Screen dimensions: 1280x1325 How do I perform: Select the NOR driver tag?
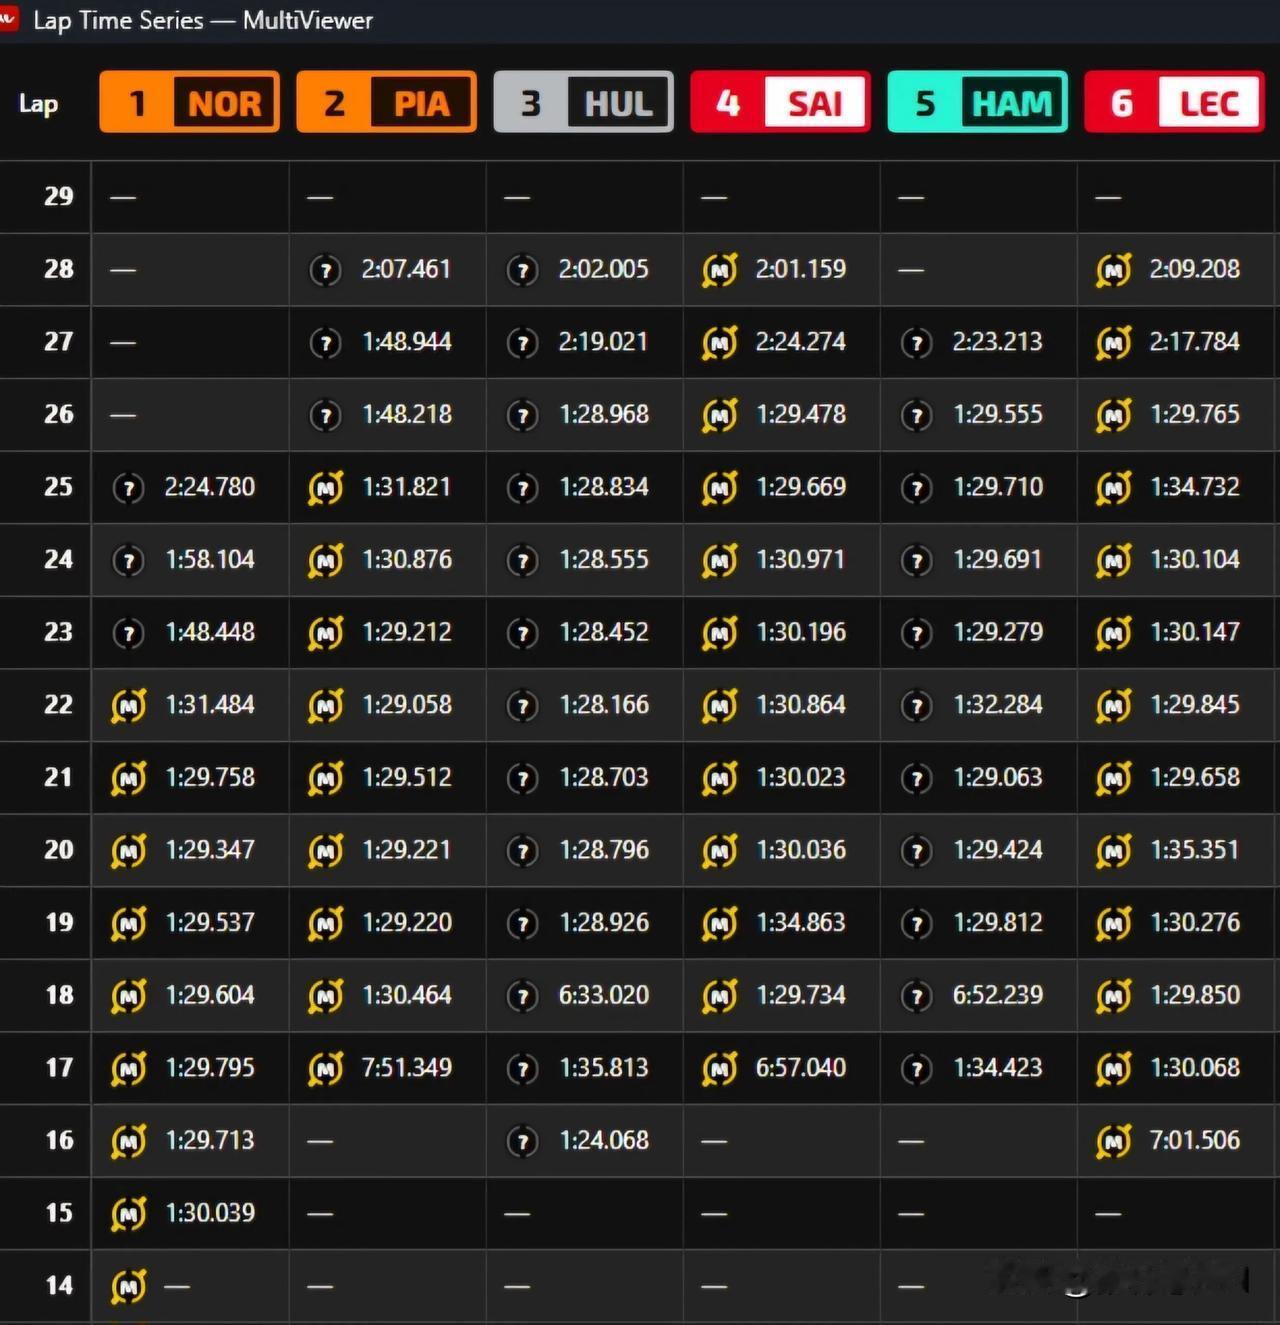189,102
